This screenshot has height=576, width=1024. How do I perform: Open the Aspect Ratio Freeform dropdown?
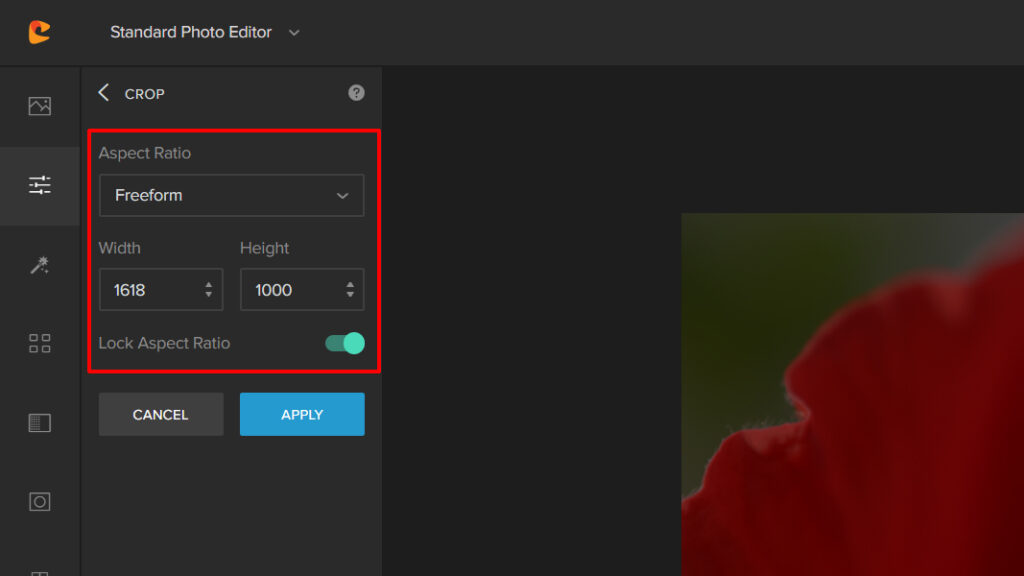click(231, 195)
